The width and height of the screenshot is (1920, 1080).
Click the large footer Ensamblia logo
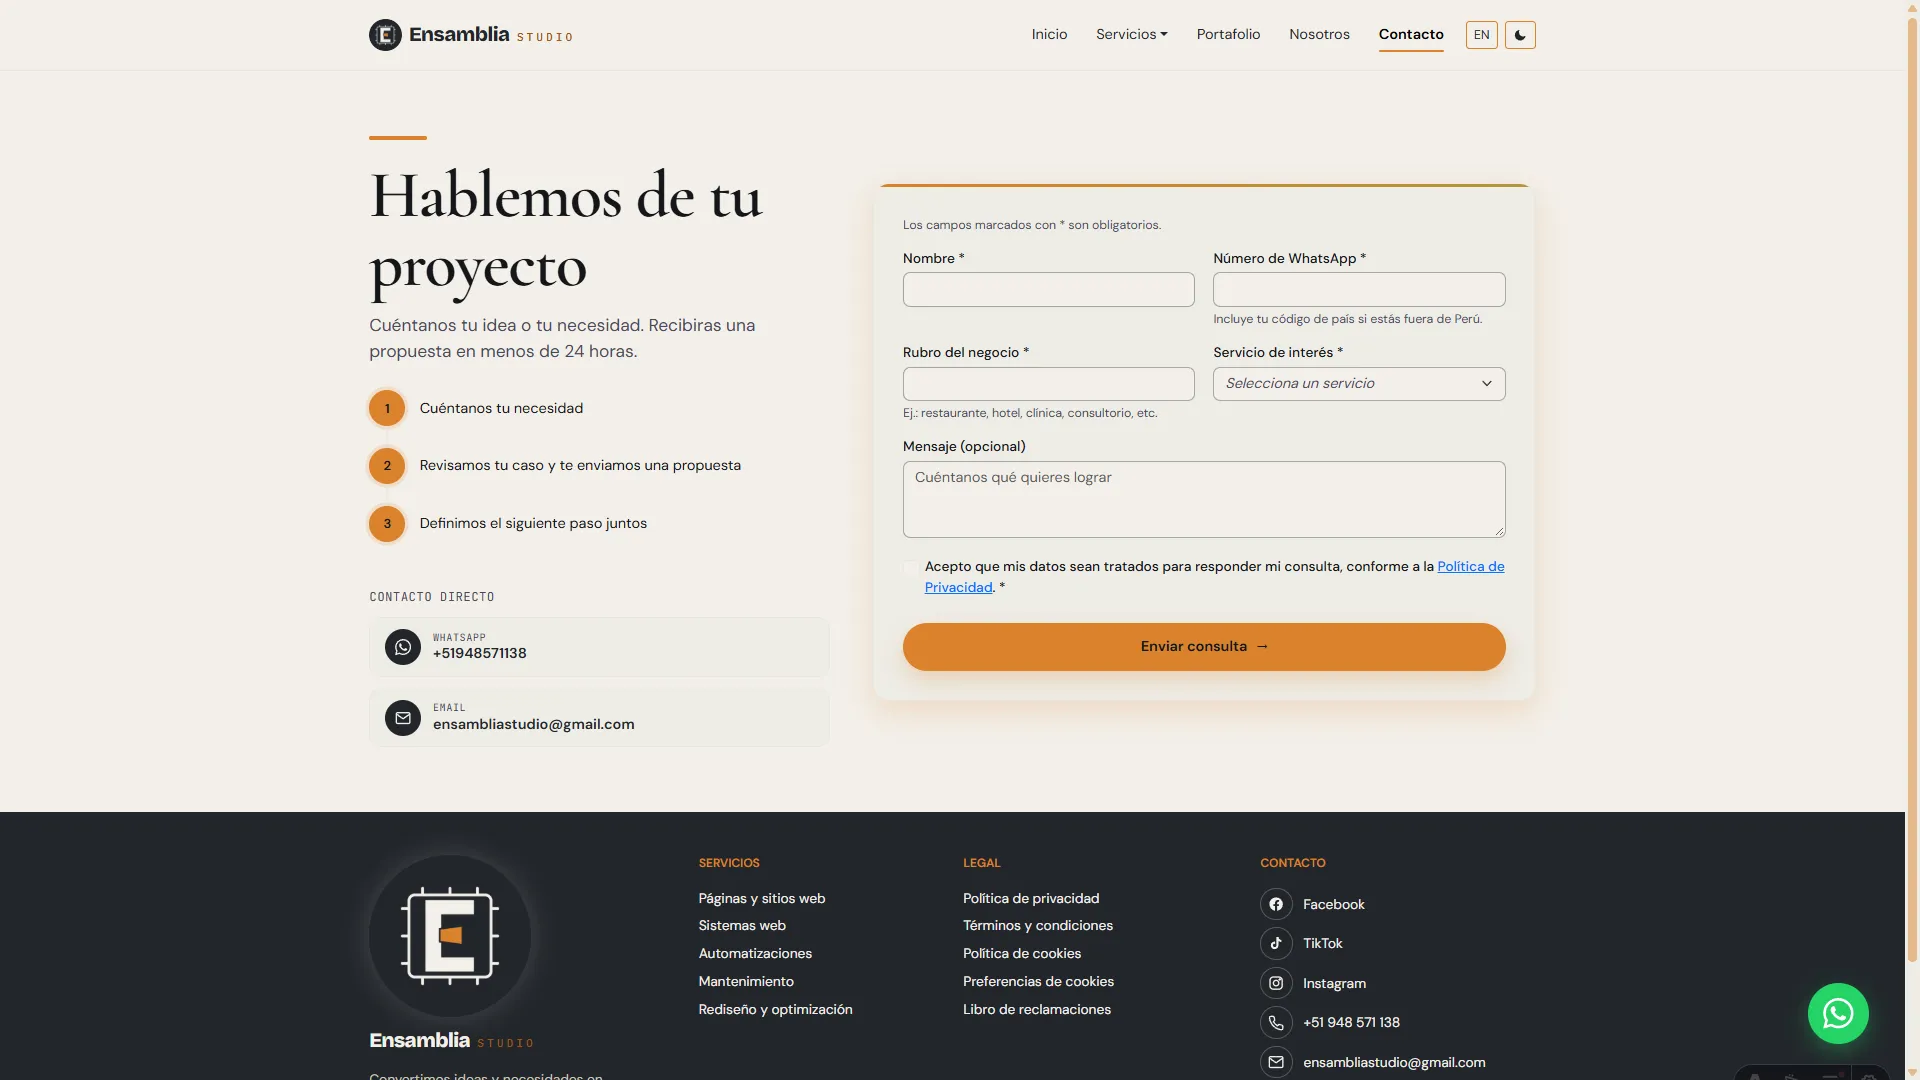coord(450,936)
